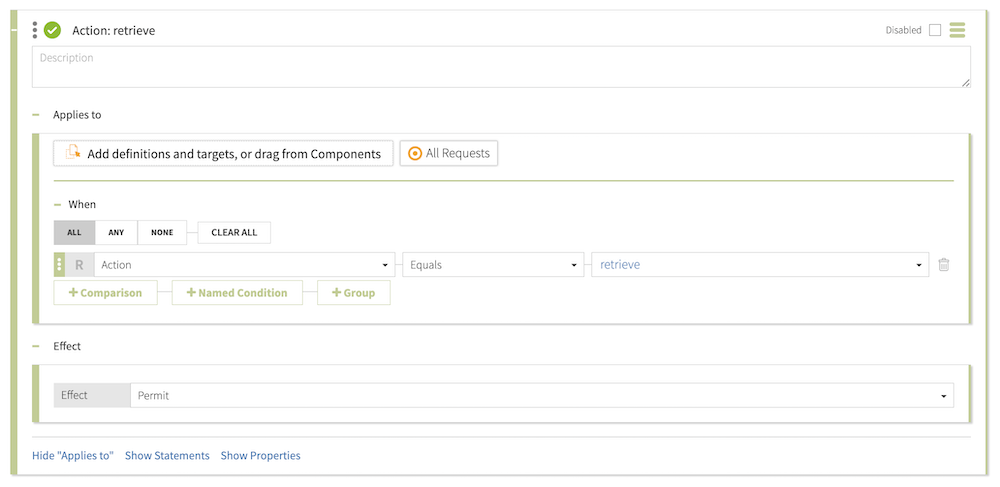1000x487 pixels.
Task: Click the R request attribute icon
Action: (79, 265)
